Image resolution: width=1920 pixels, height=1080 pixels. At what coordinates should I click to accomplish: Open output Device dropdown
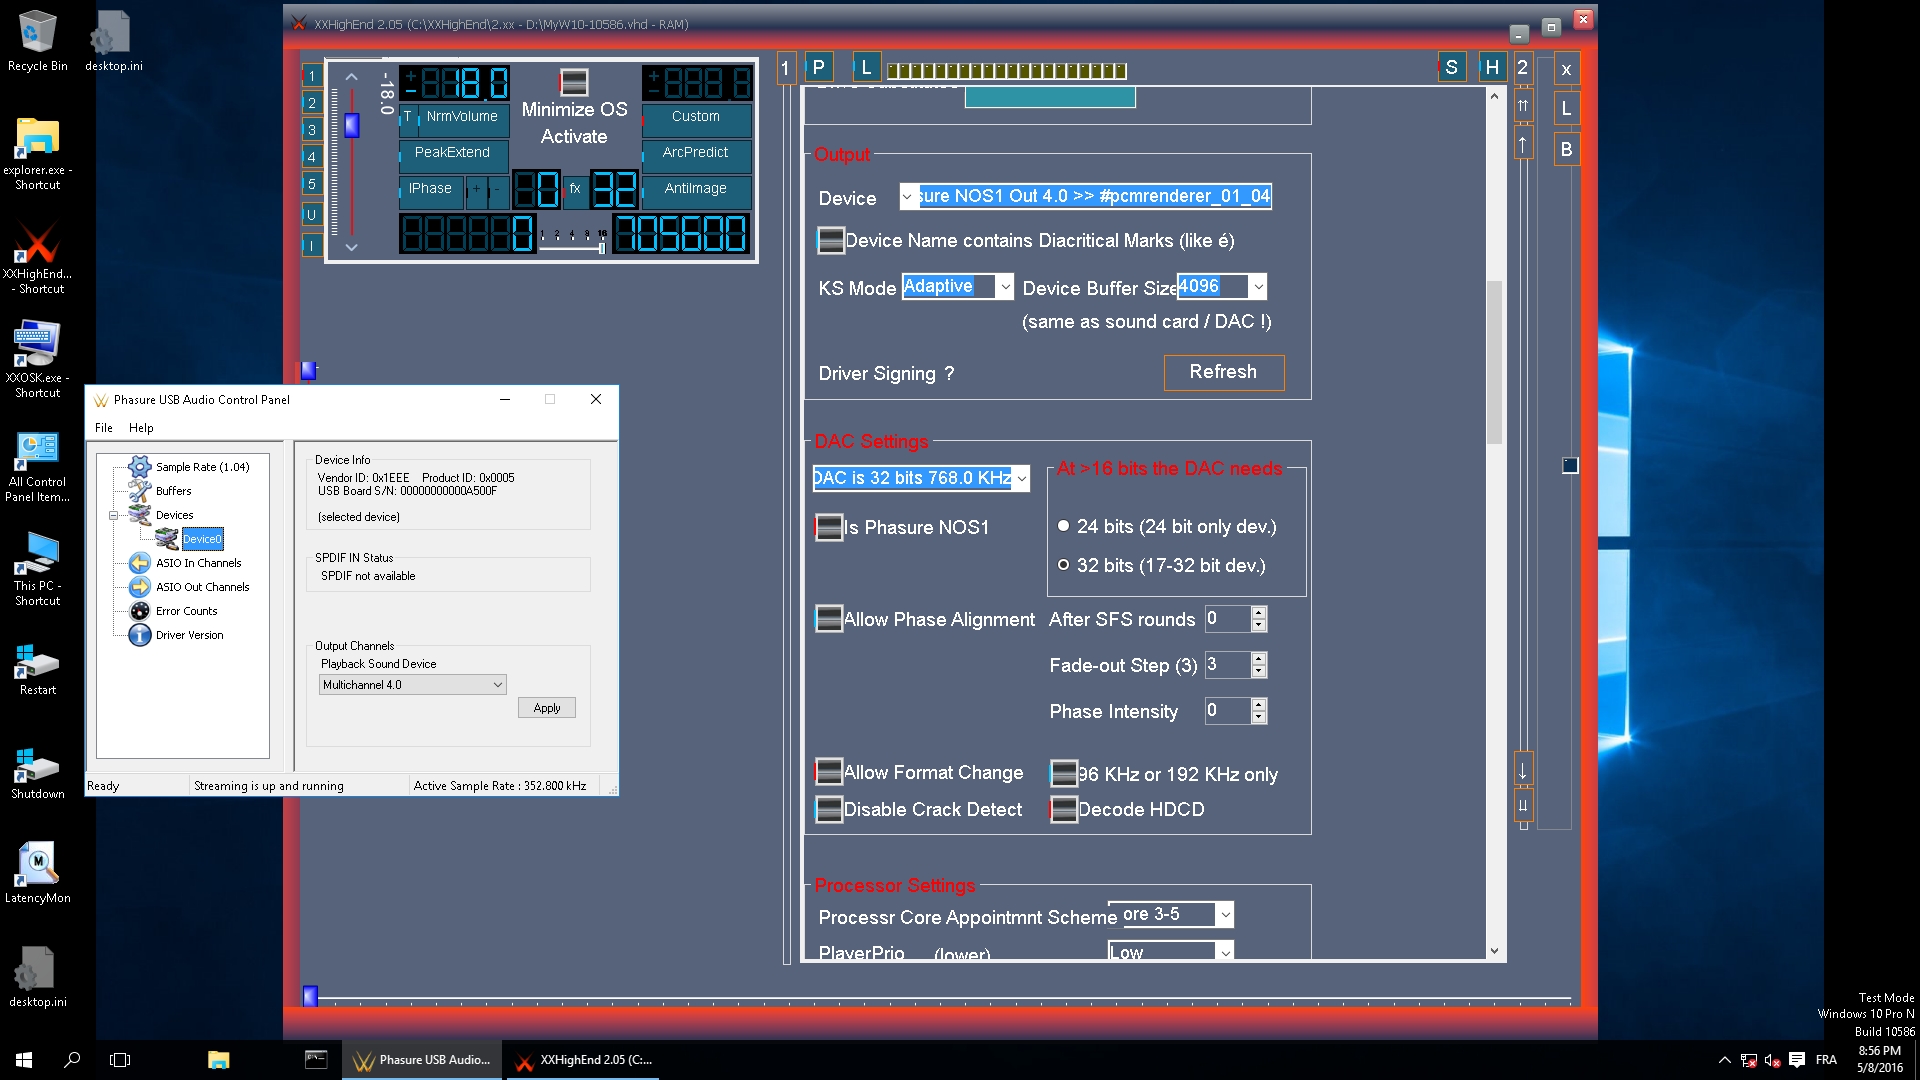907,197
